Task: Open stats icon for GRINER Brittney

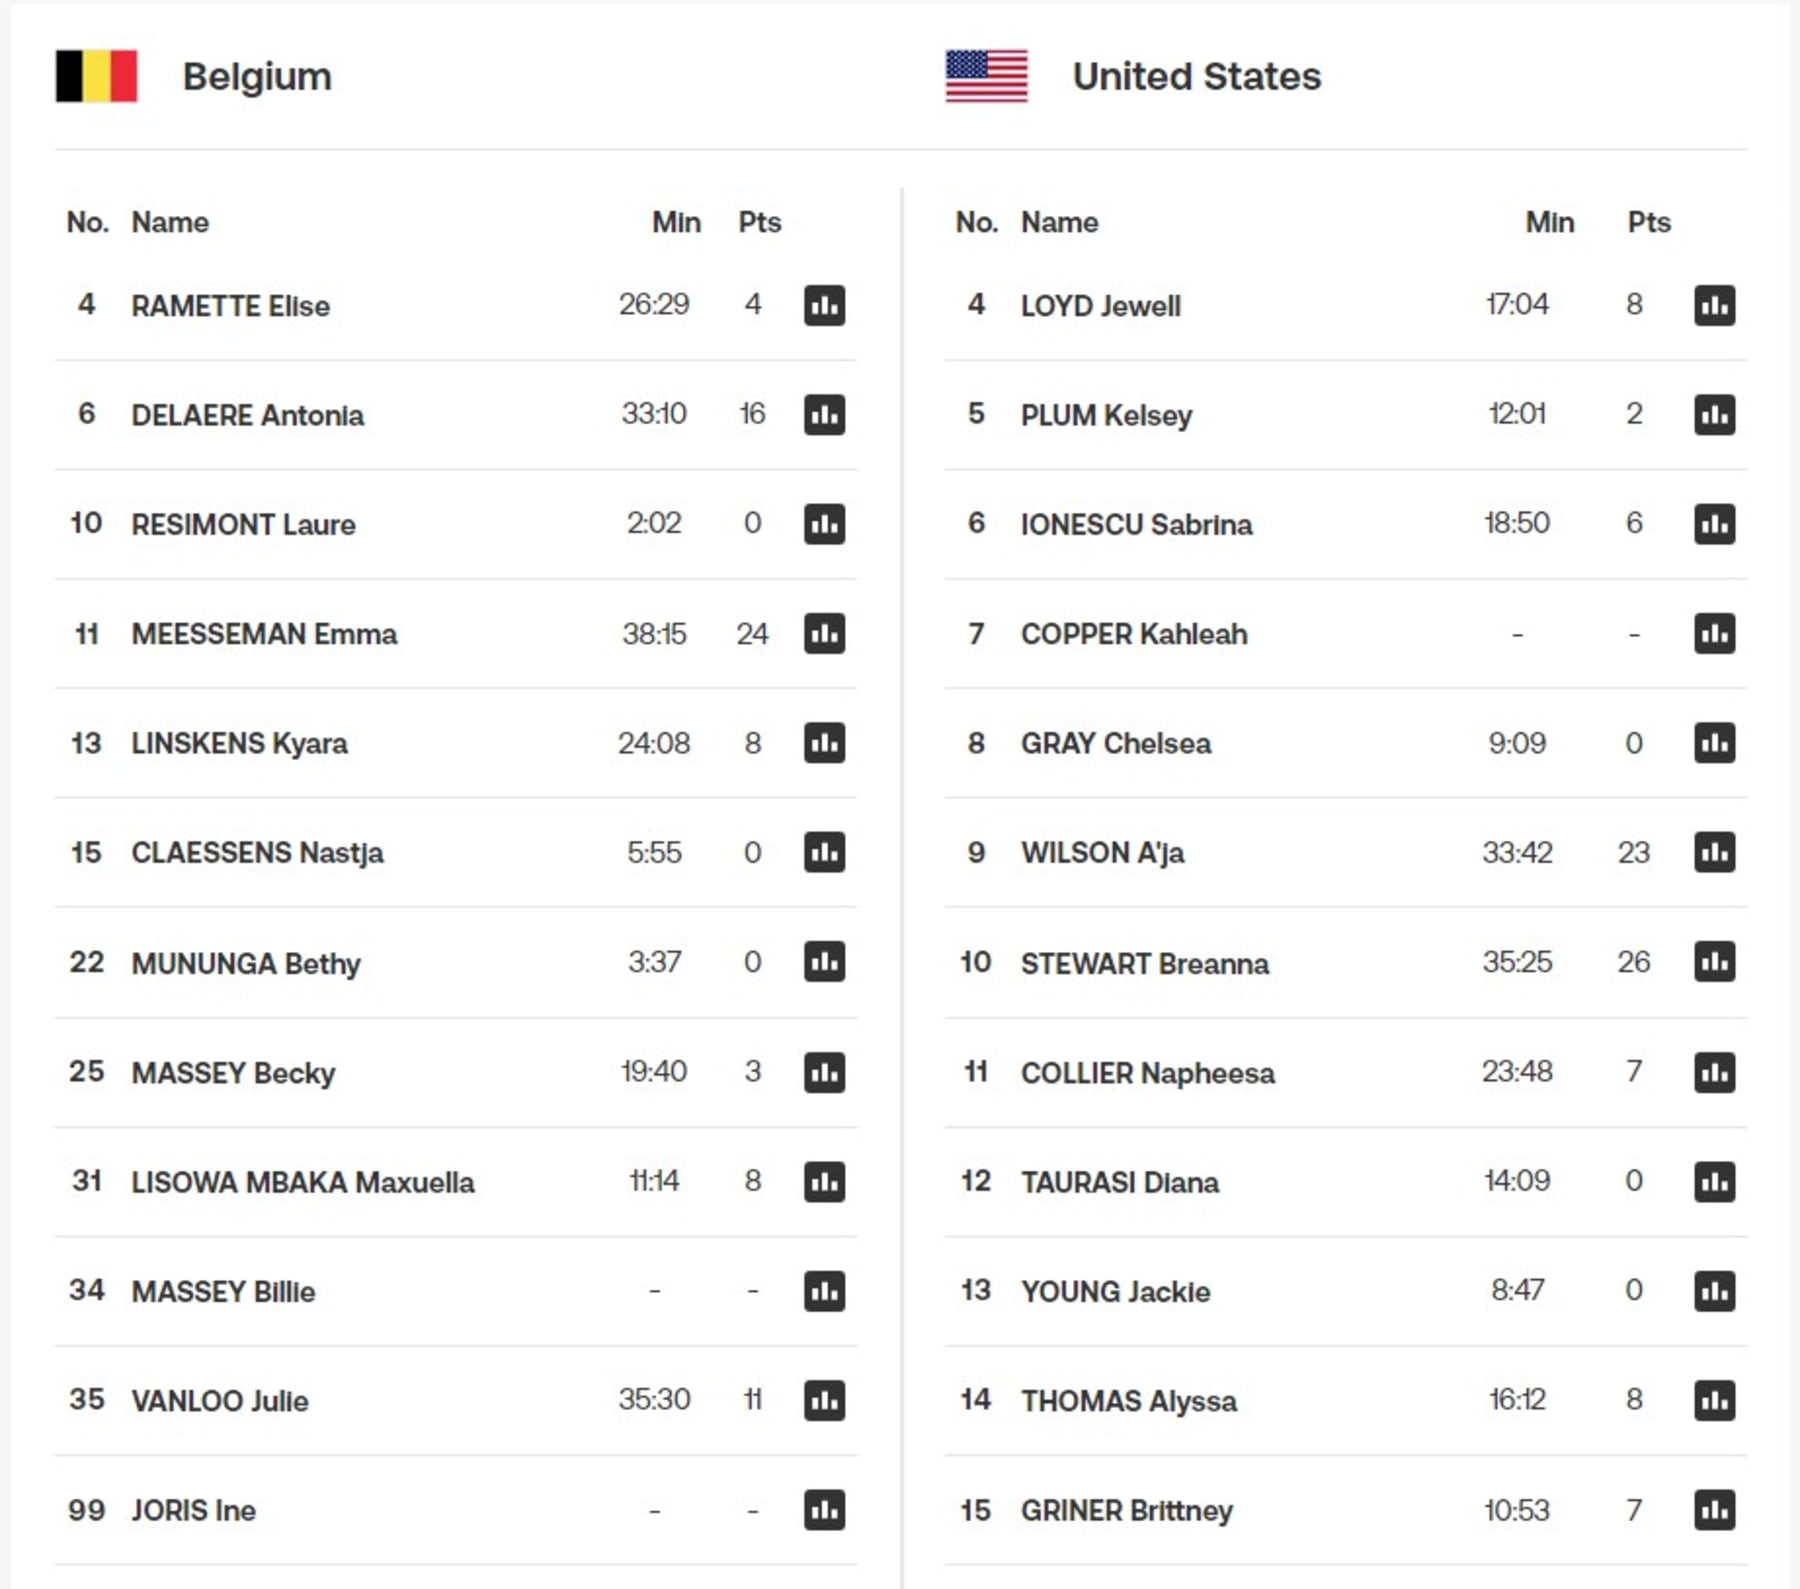Action: coord(1714,1510)
